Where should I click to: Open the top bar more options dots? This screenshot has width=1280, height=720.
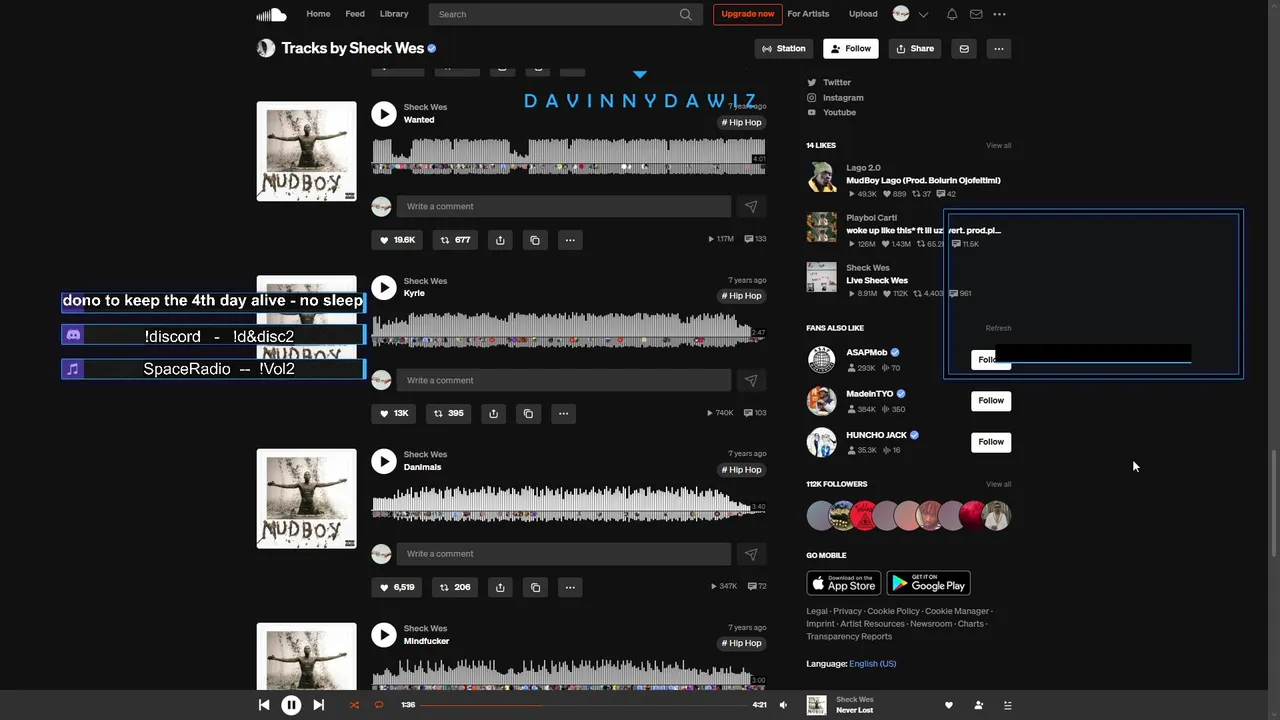point(999,14)
